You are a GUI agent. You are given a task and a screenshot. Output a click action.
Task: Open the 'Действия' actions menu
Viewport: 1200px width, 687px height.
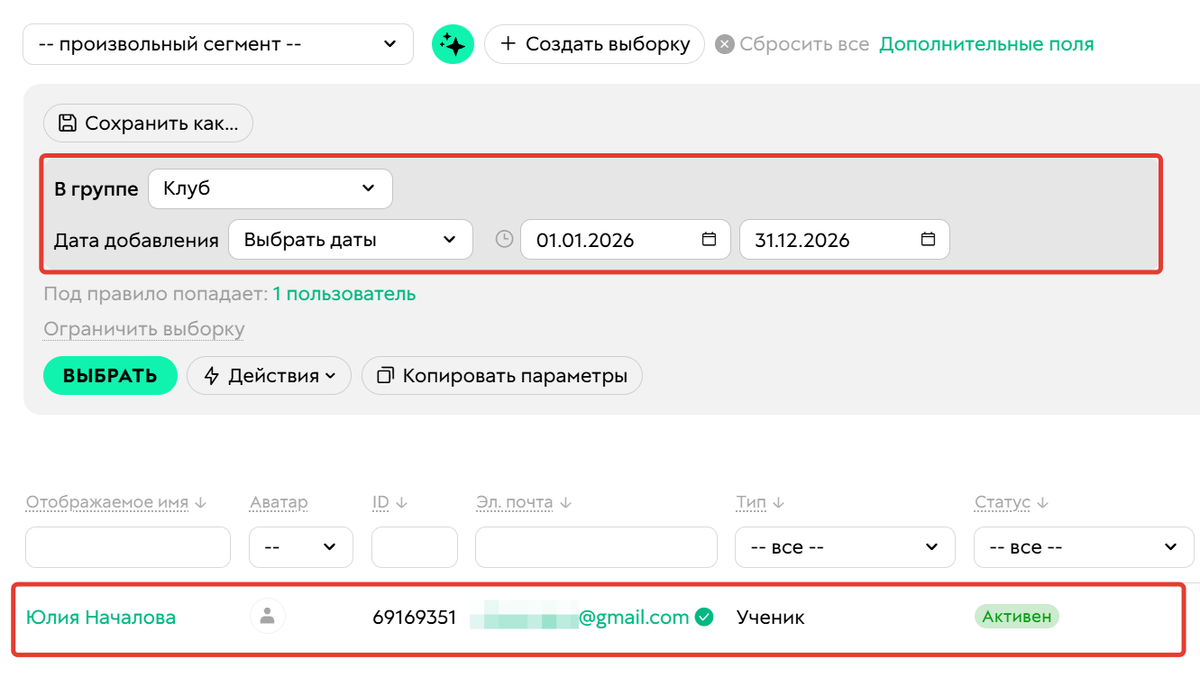coord(268,375)
